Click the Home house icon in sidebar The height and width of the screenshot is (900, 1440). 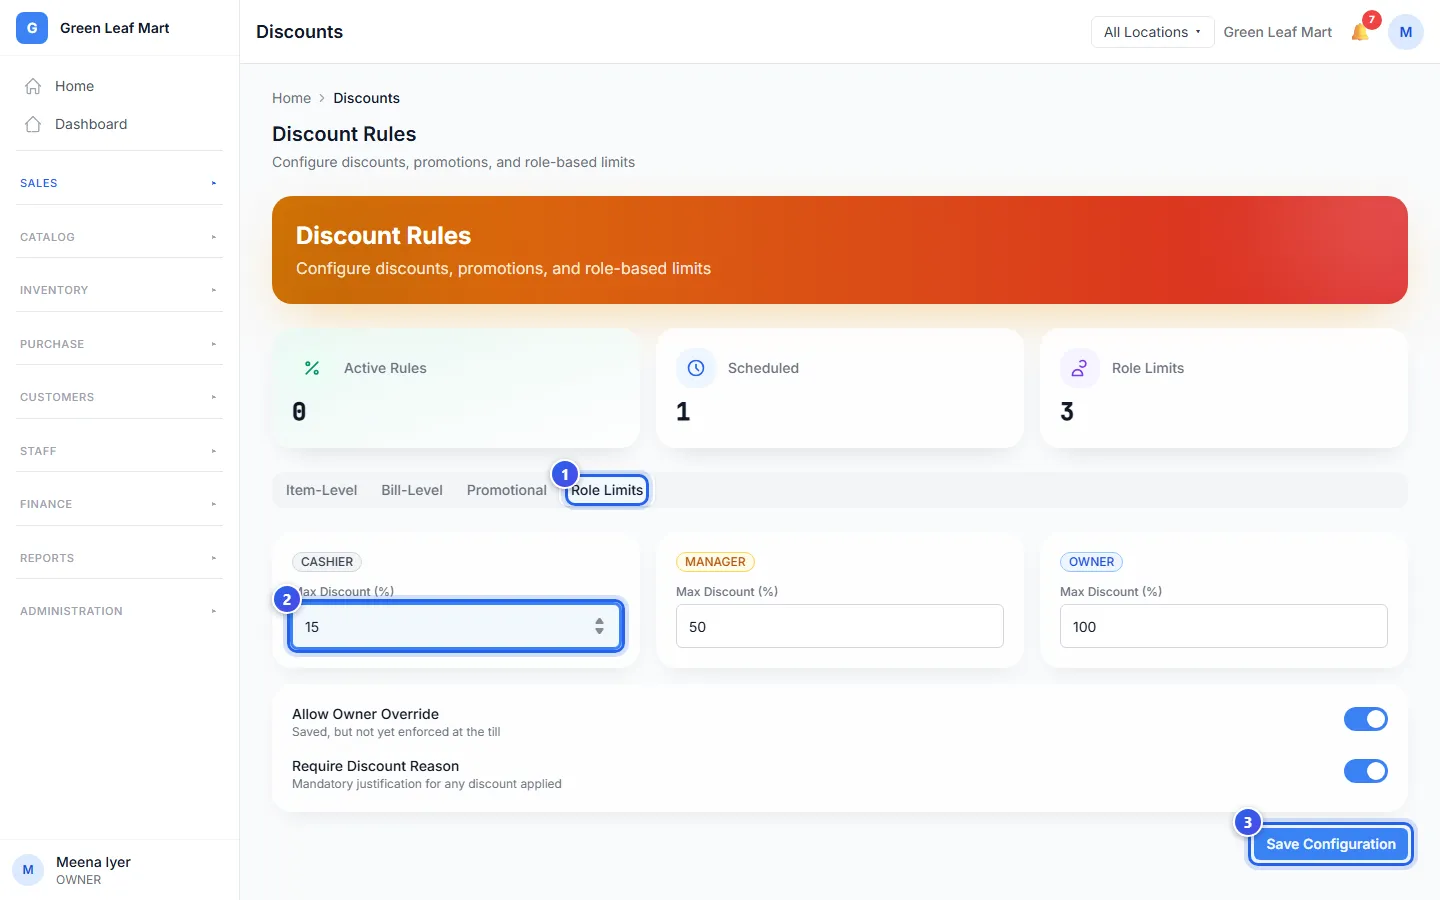point(33,86)
